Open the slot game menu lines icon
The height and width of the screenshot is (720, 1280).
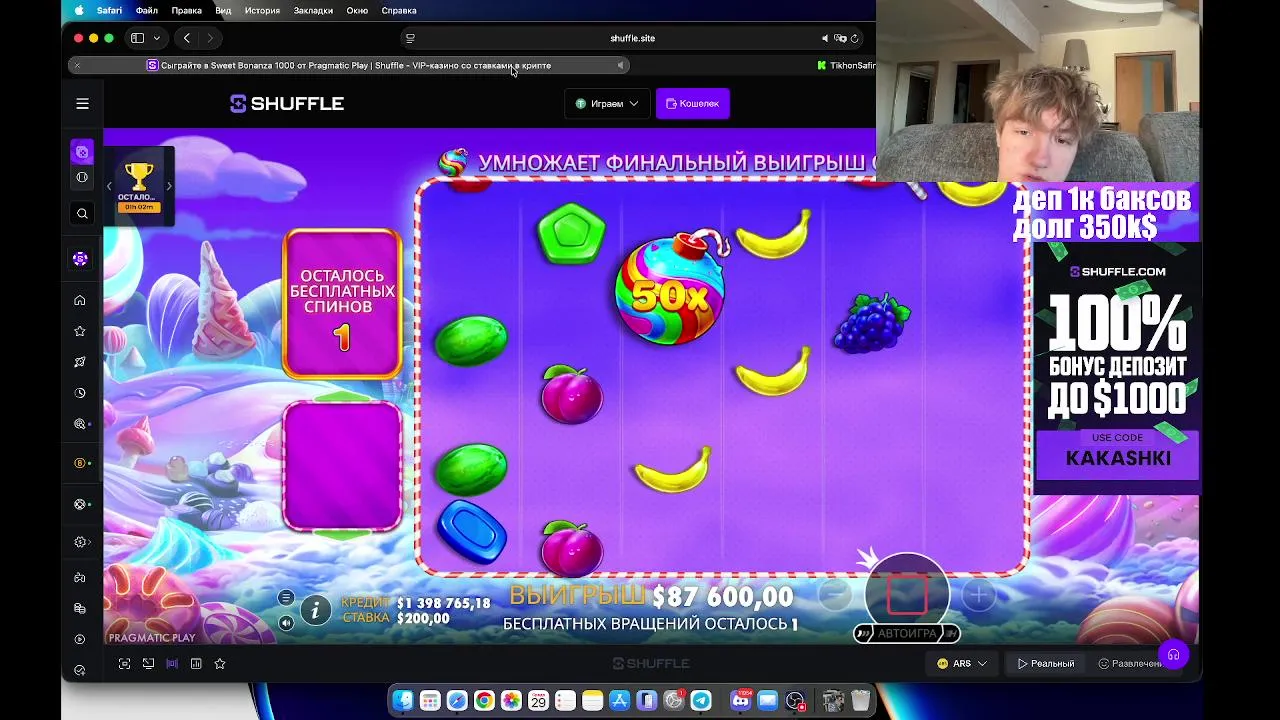(x=286, y=598)
